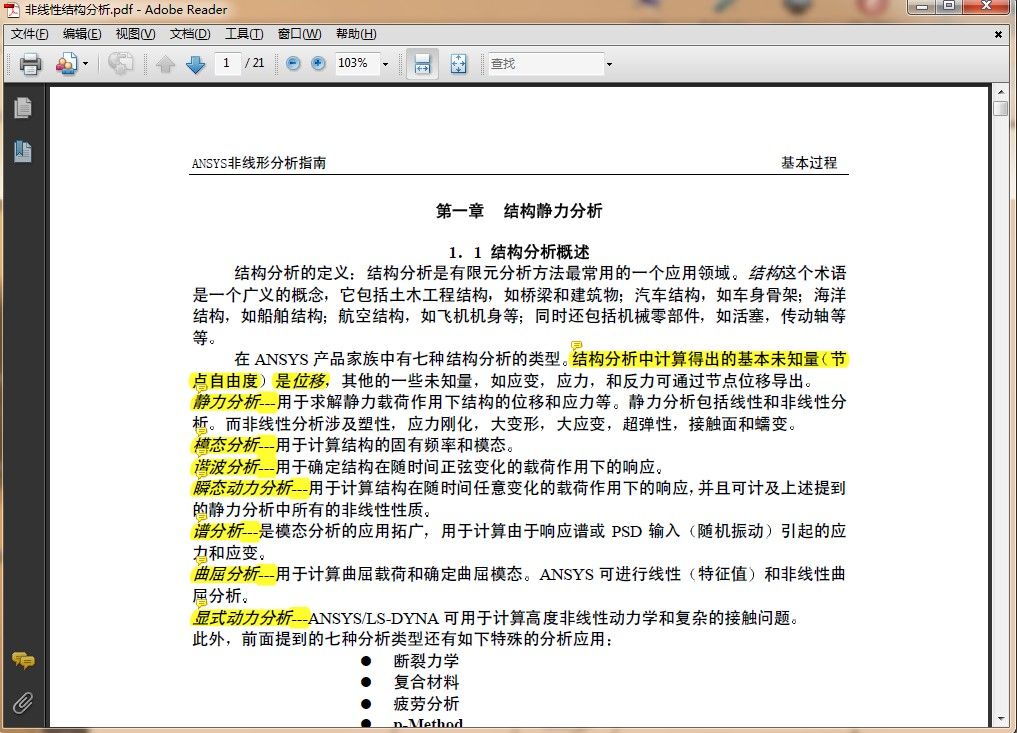
Task: Open the Bookmarks panel in sidebar
Action: [22, 151]
